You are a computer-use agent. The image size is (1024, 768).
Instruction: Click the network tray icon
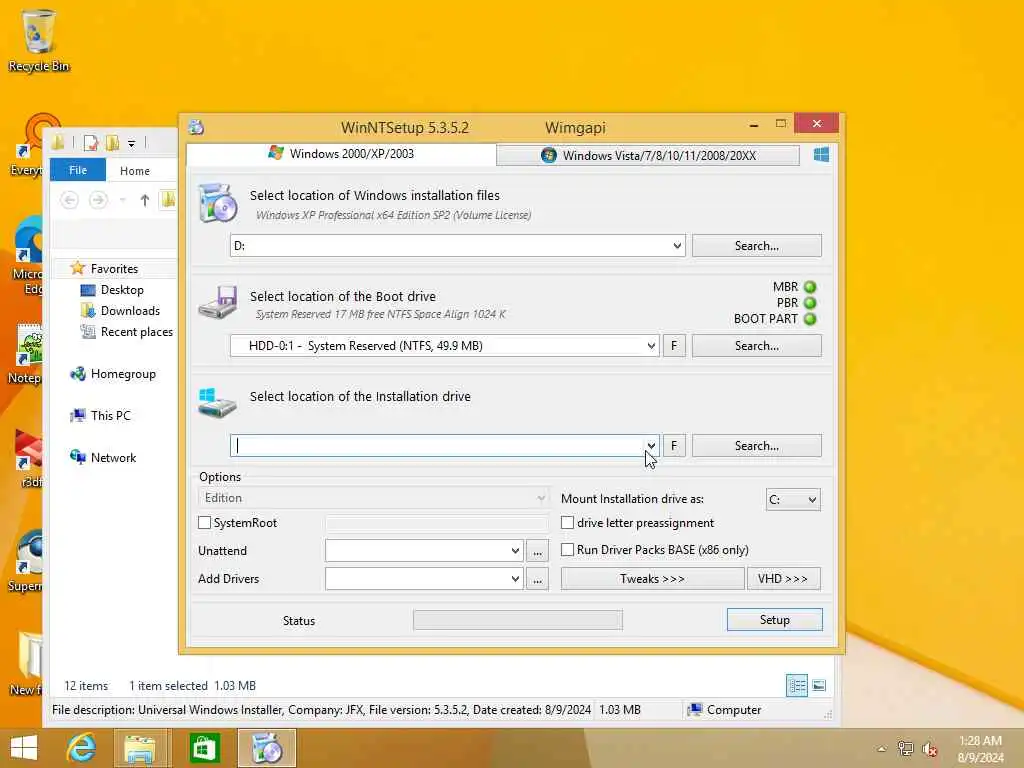click(905, 749)
